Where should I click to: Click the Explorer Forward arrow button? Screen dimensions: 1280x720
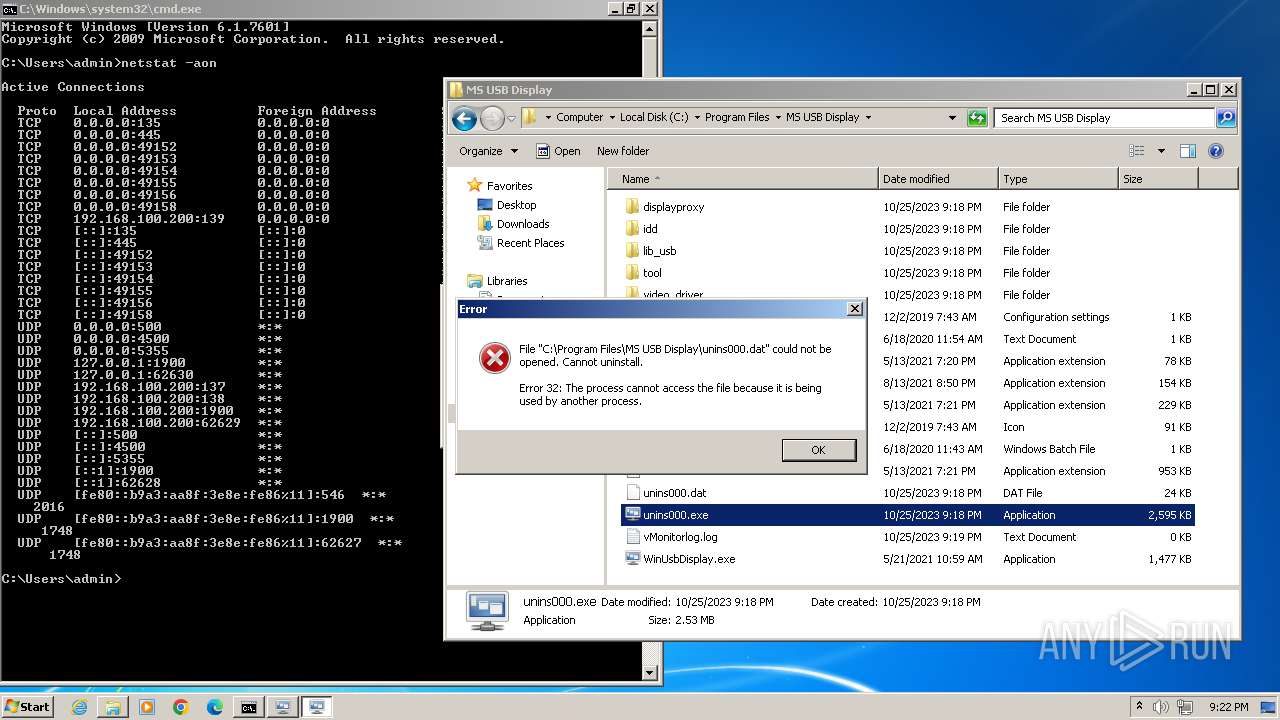492,119
